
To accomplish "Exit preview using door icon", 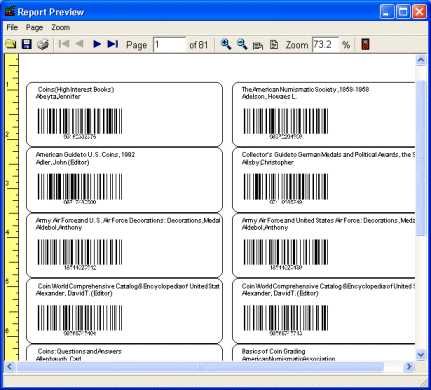I will [x=365, y=44].
